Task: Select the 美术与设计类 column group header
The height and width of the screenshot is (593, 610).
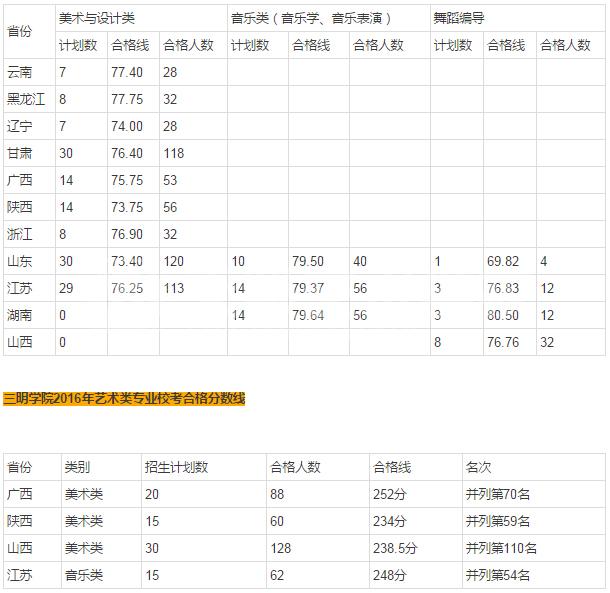Action: (x=98, y=18)
